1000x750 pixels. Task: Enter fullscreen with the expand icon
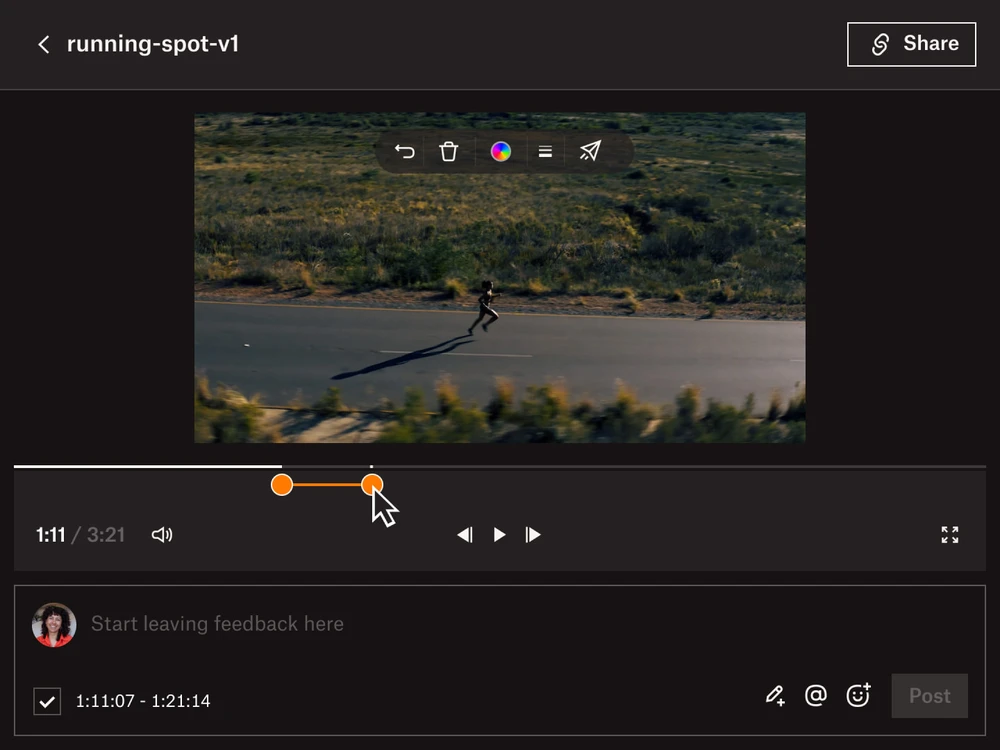(949, 535)
